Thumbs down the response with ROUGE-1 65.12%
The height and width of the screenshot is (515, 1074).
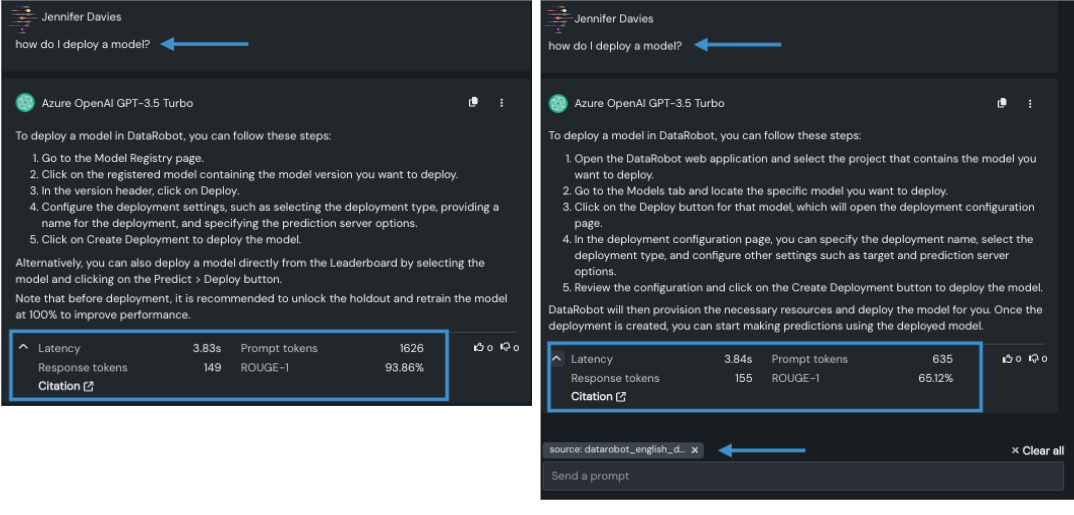tap(1035, 359)
